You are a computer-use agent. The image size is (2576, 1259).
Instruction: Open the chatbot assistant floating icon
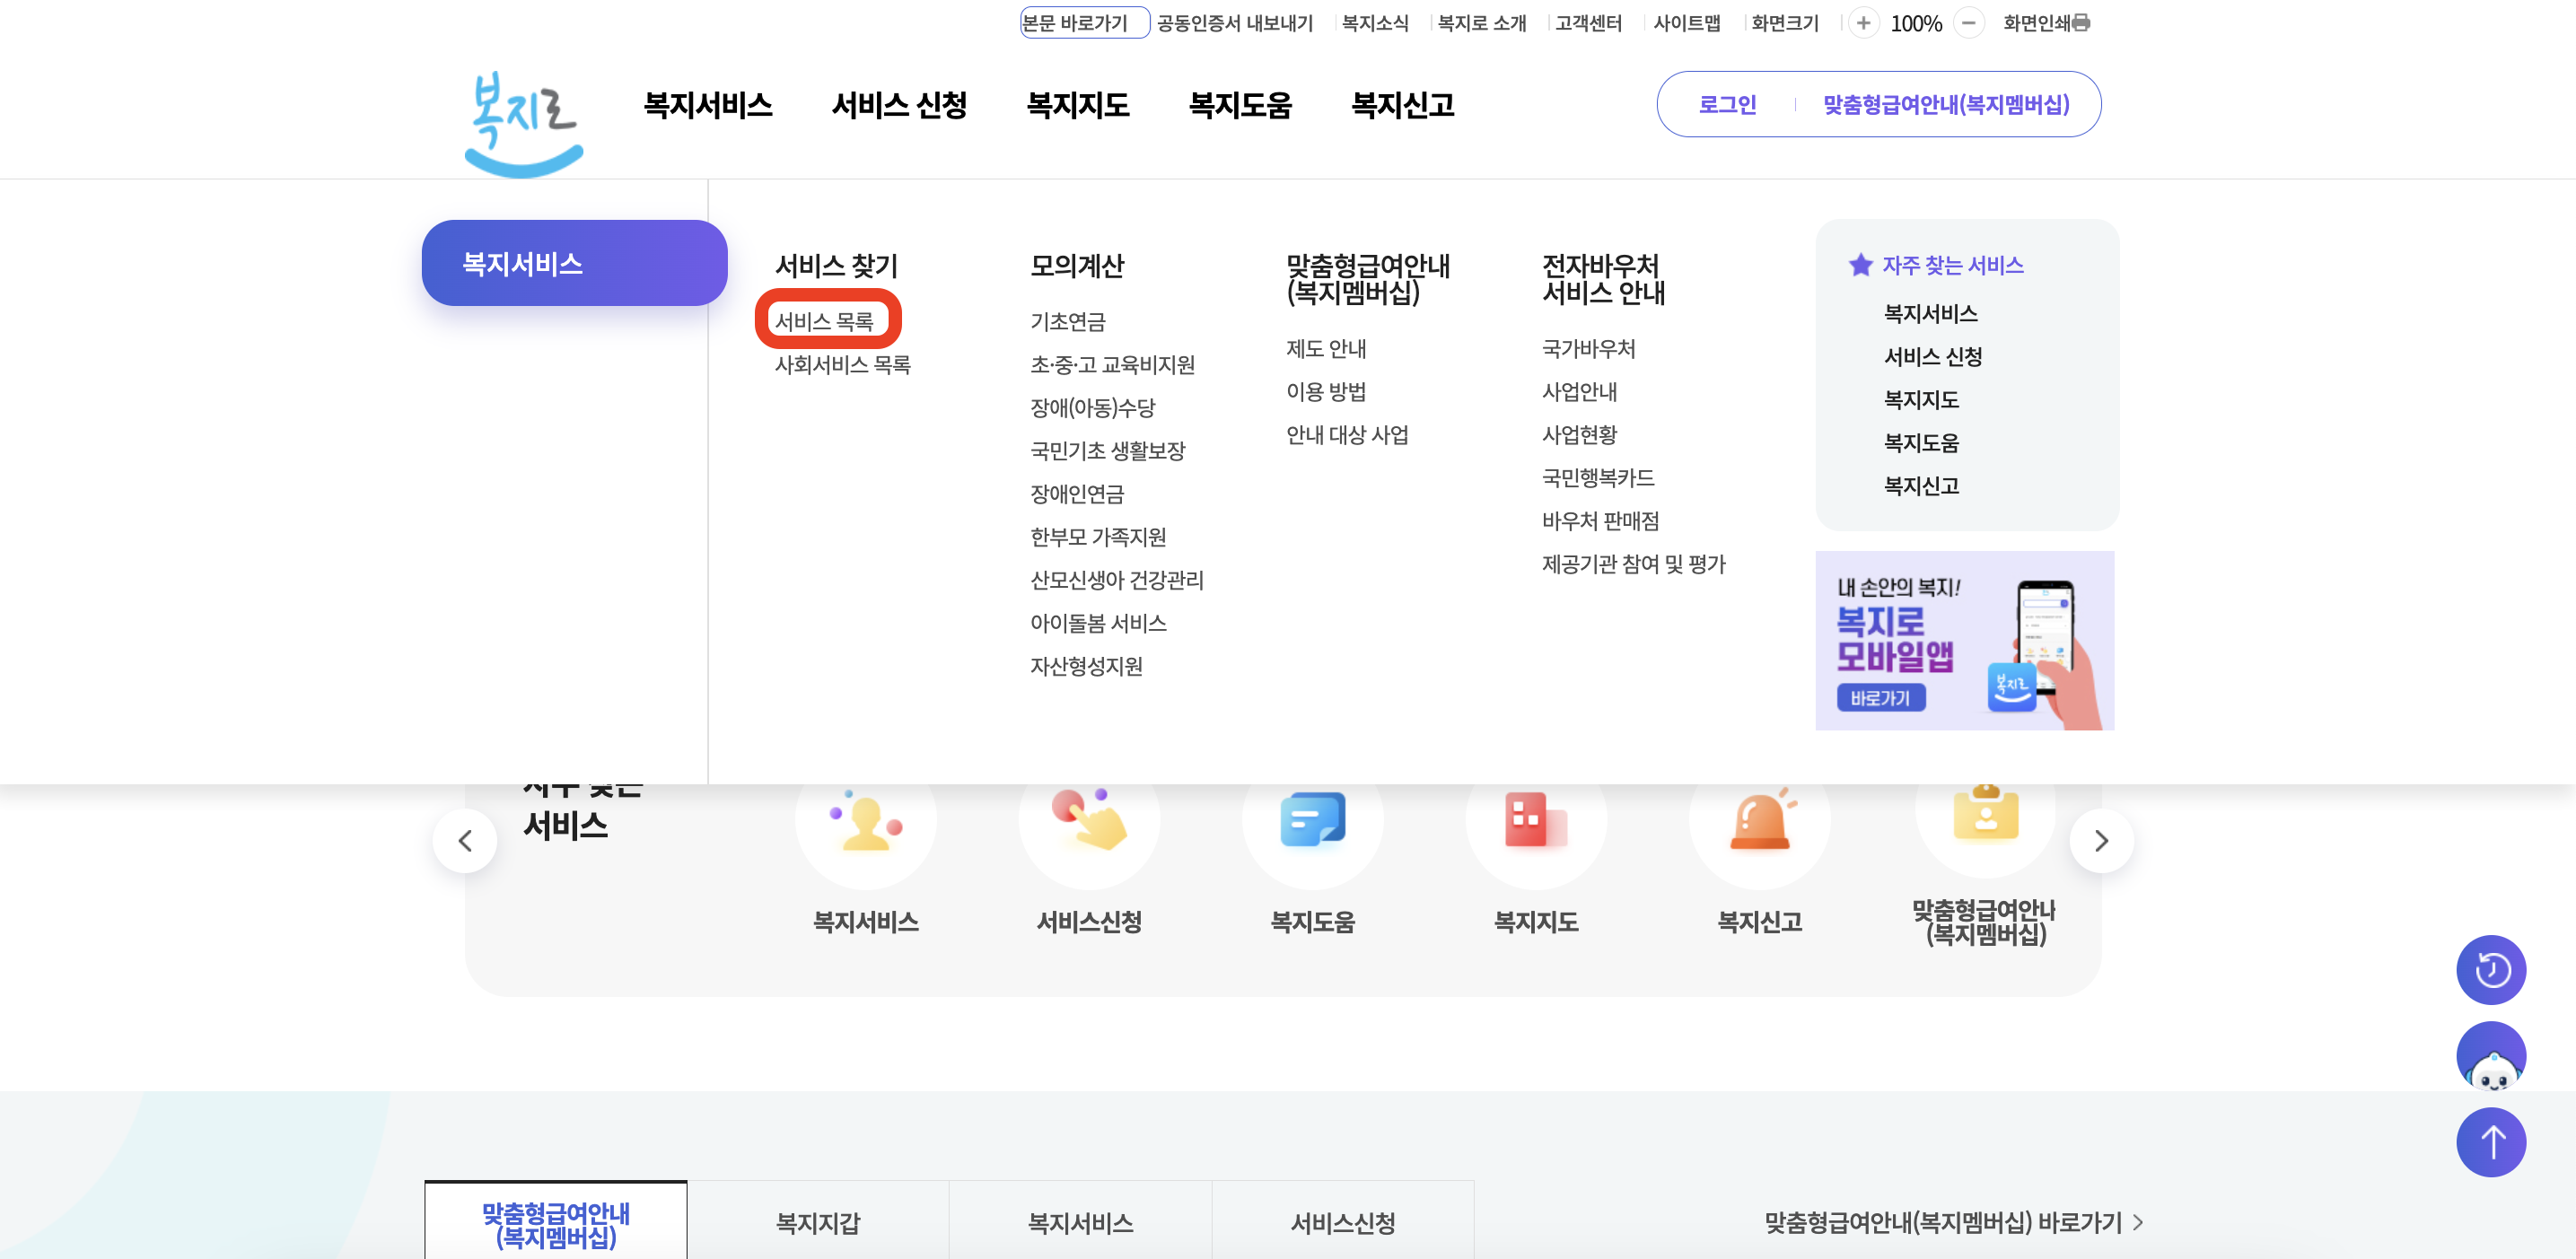[2492, 1056]
